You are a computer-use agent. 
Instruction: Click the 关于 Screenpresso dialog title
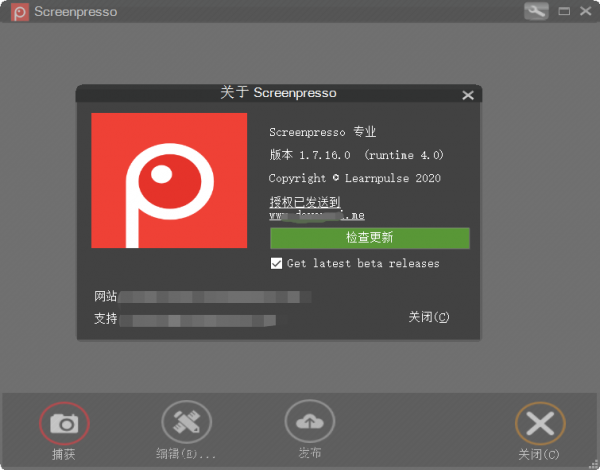(x=278, y=93)
